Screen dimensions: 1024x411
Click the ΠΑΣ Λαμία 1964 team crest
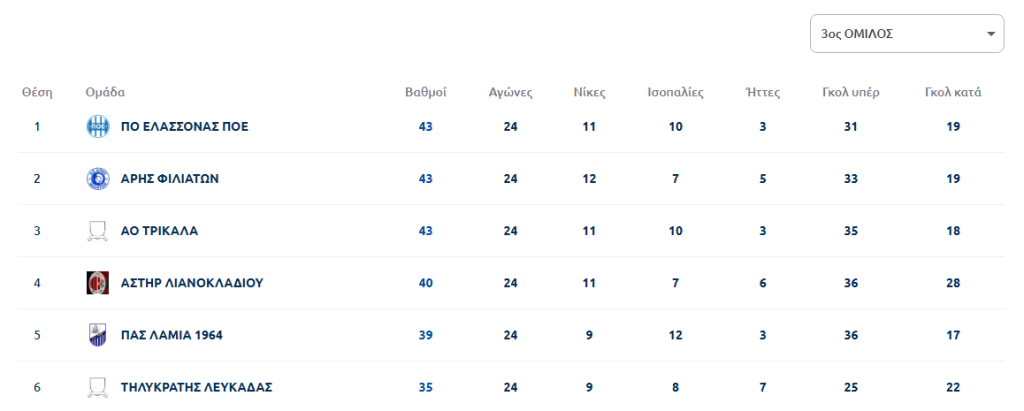pyautogui.click(x=97, y=335)
